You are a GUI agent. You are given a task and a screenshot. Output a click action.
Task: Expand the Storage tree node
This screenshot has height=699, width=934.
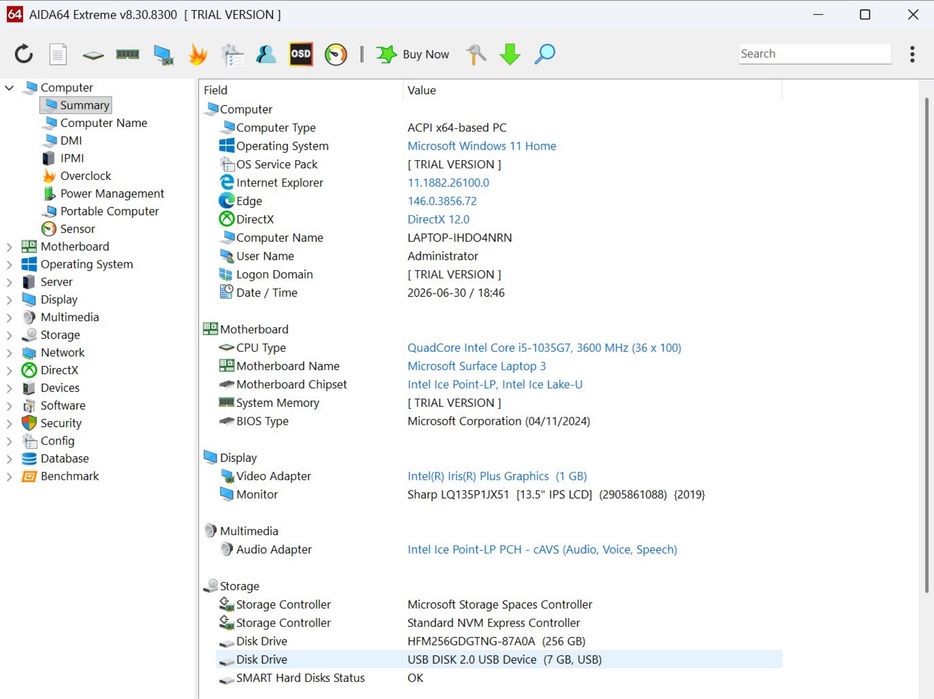point(9,335)
